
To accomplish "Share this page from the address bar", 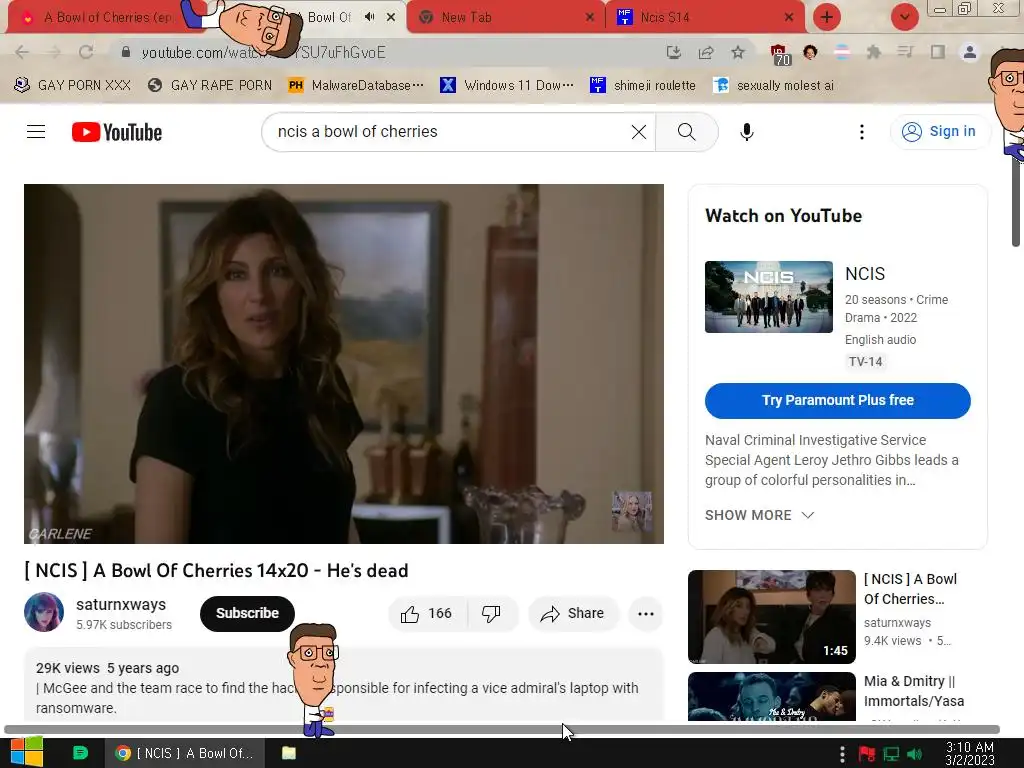I will [706, 52].
